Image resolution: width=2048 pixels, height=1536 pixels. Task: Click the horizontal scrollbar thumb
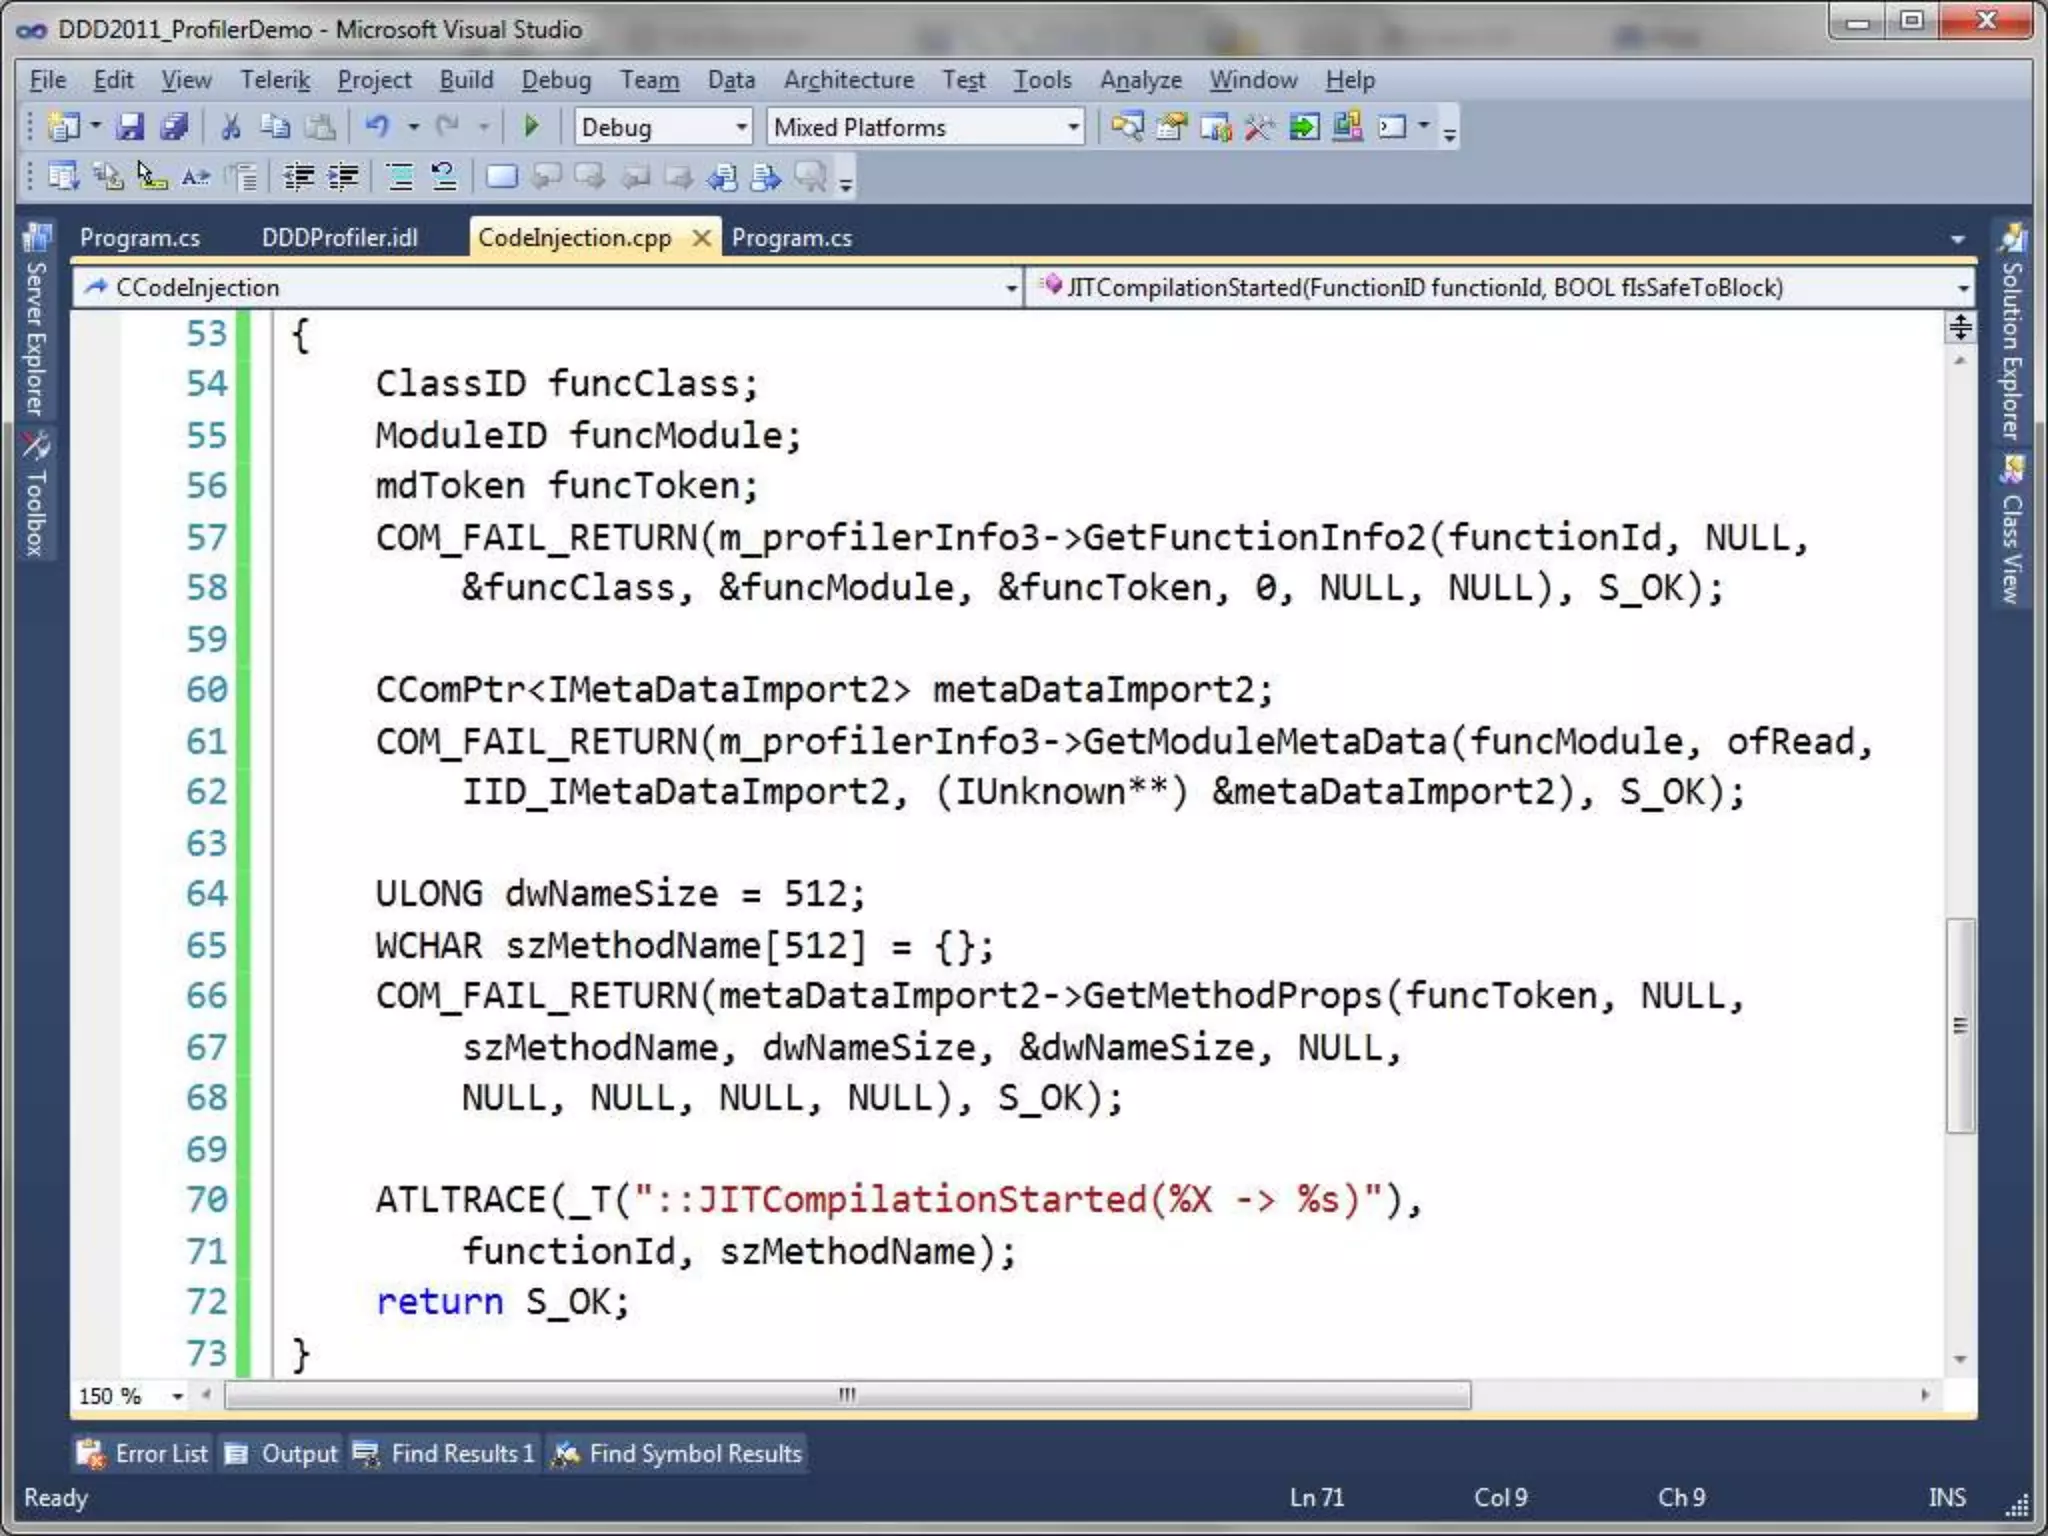[x=847, y=1395]
